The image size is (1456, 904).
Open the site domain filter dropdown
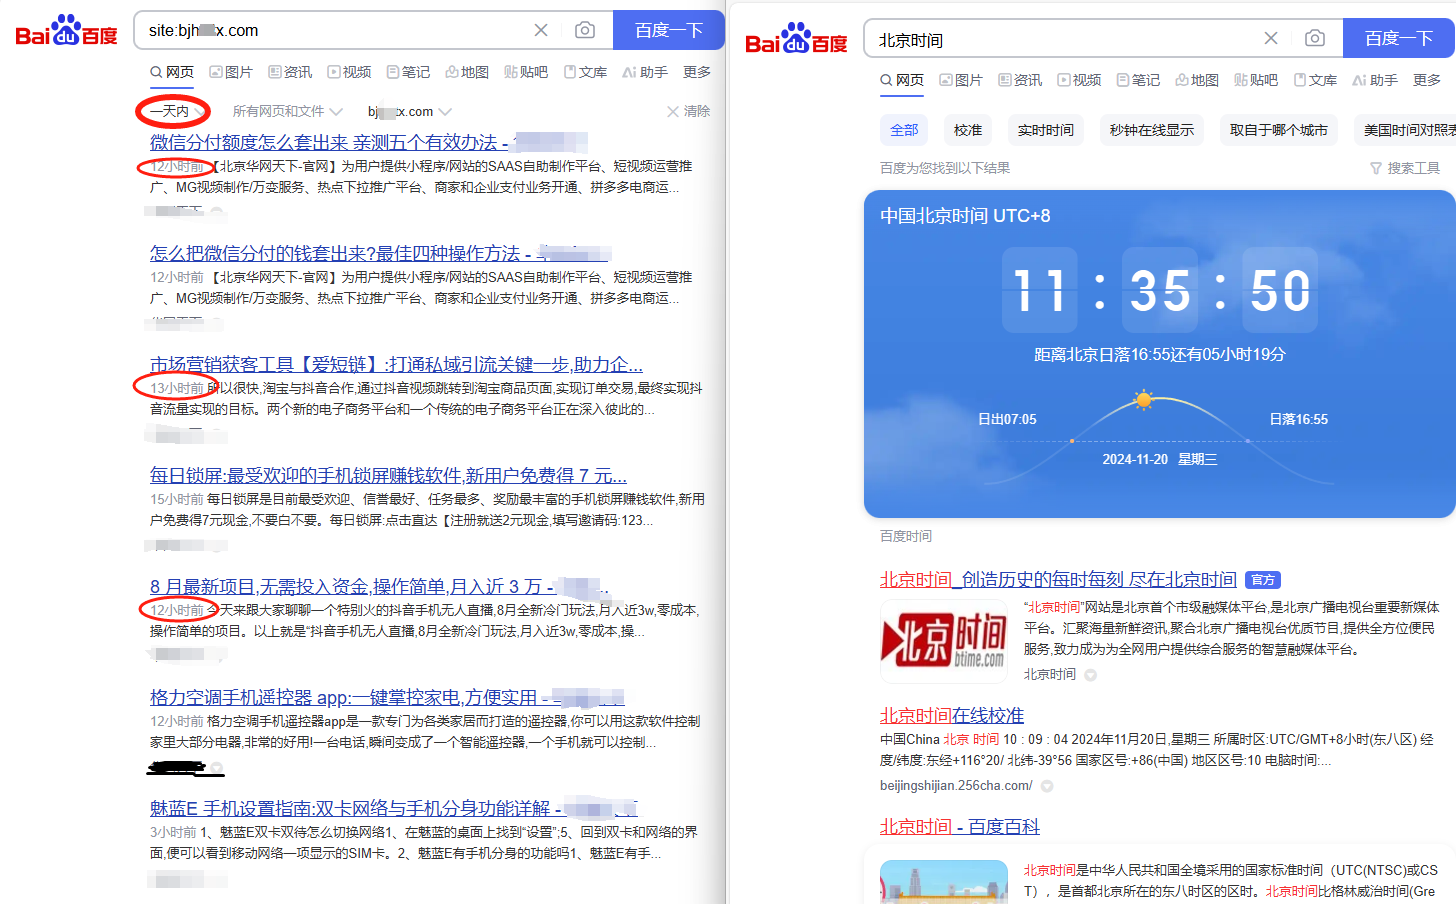(410, 111)
